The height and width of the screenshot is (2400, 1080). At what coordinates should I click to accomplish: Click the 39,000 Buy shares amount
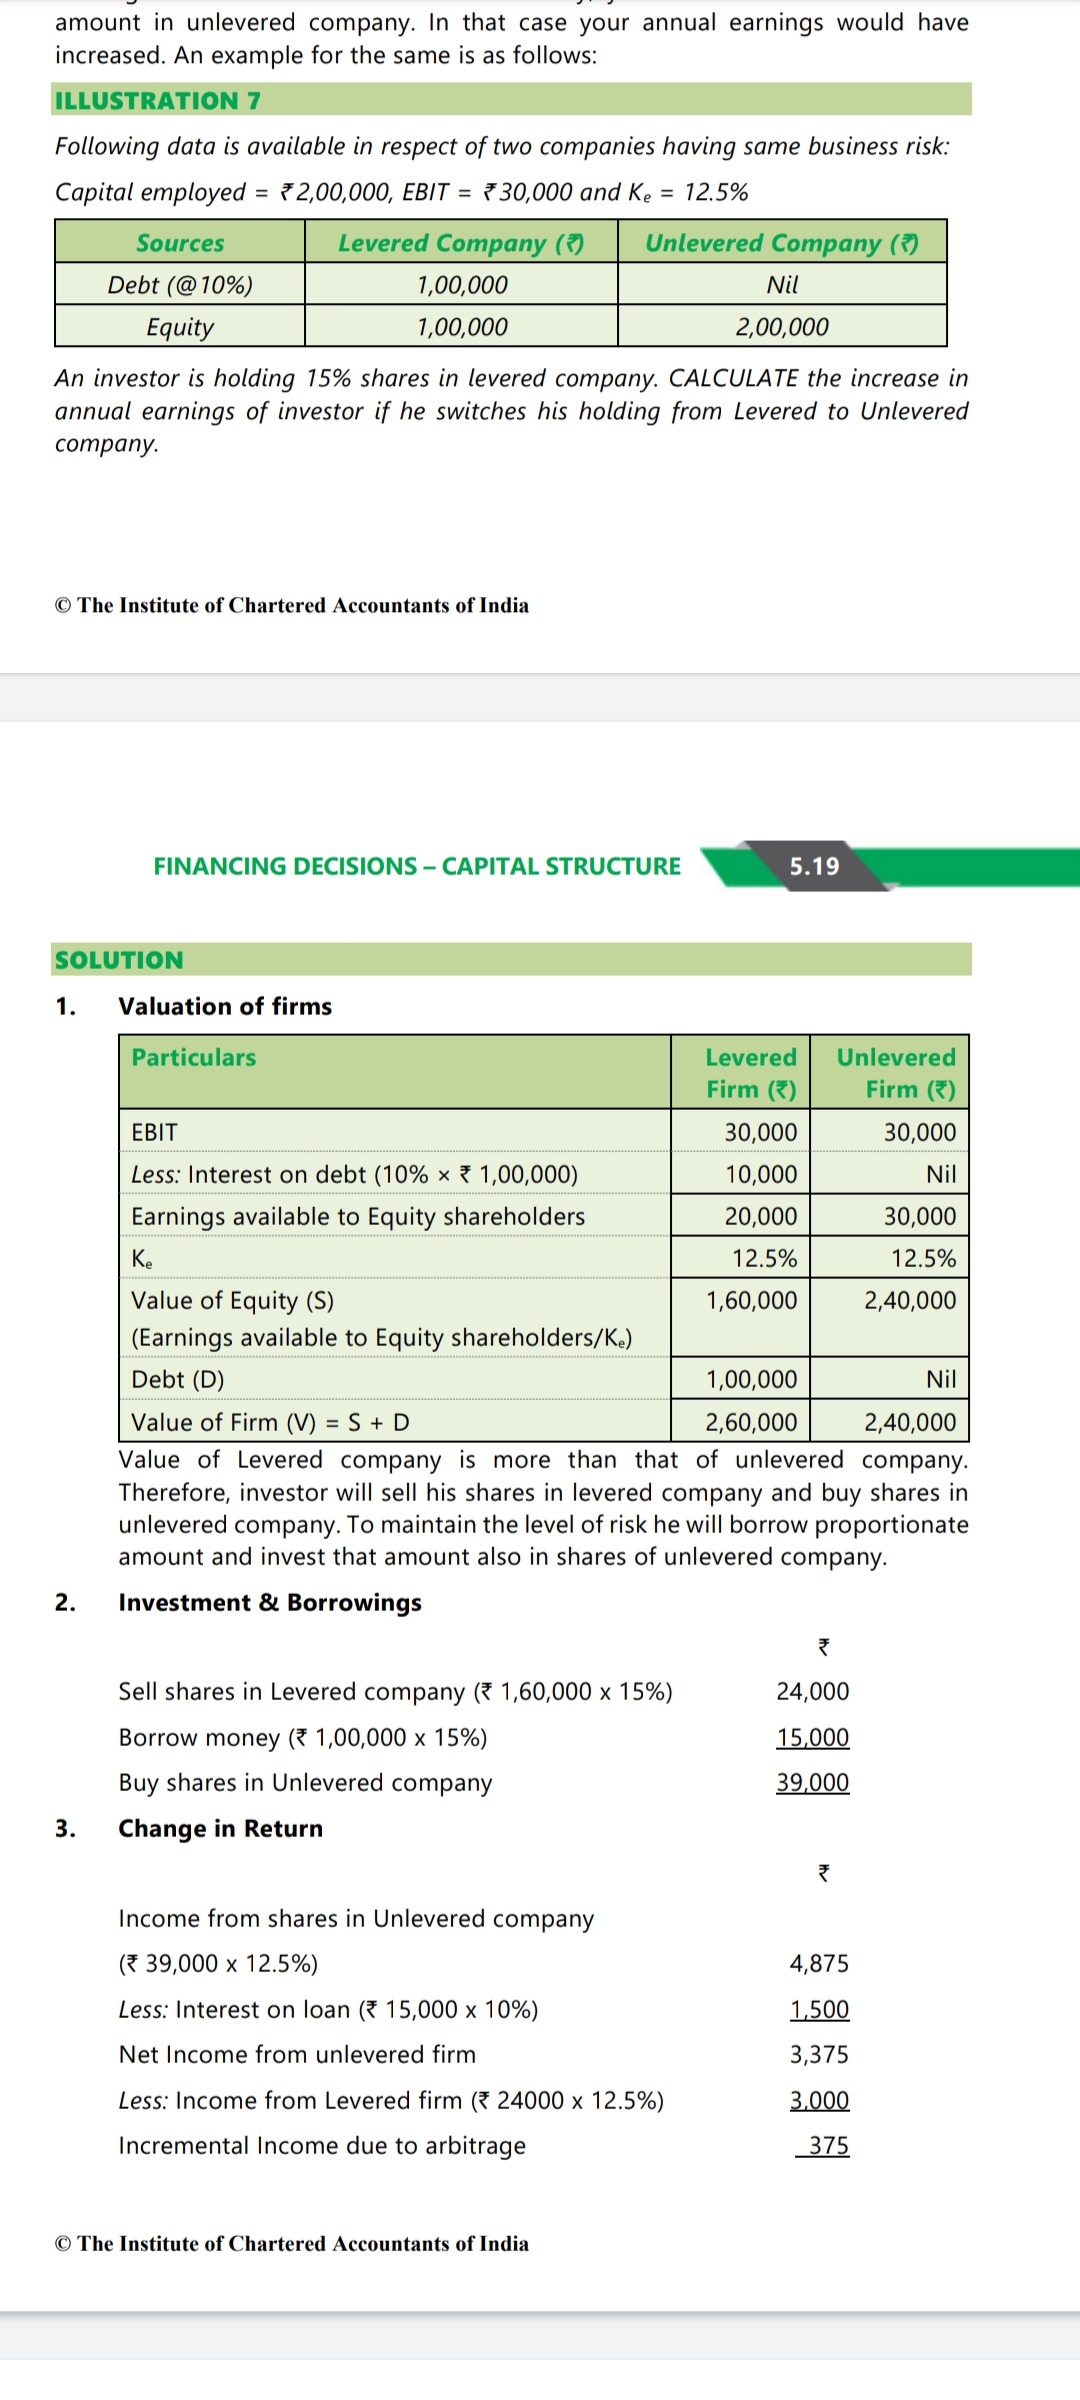(x=812, y=1782)
